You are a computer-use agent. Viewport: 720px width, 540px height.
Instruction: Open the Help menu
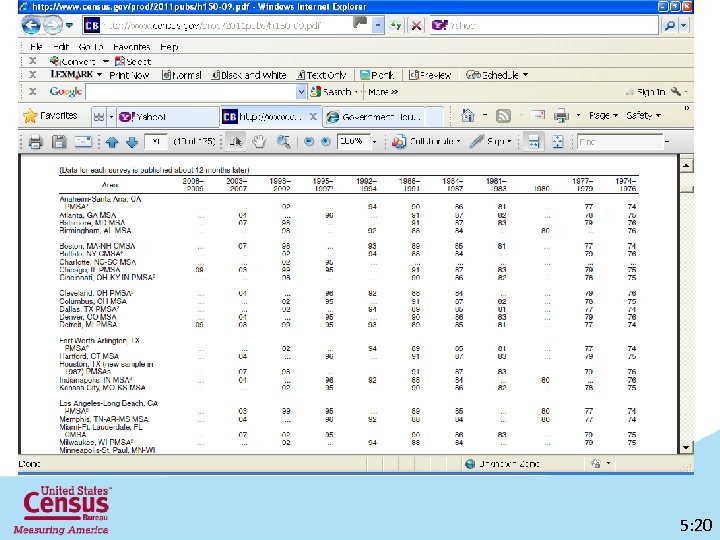[169, 47]
